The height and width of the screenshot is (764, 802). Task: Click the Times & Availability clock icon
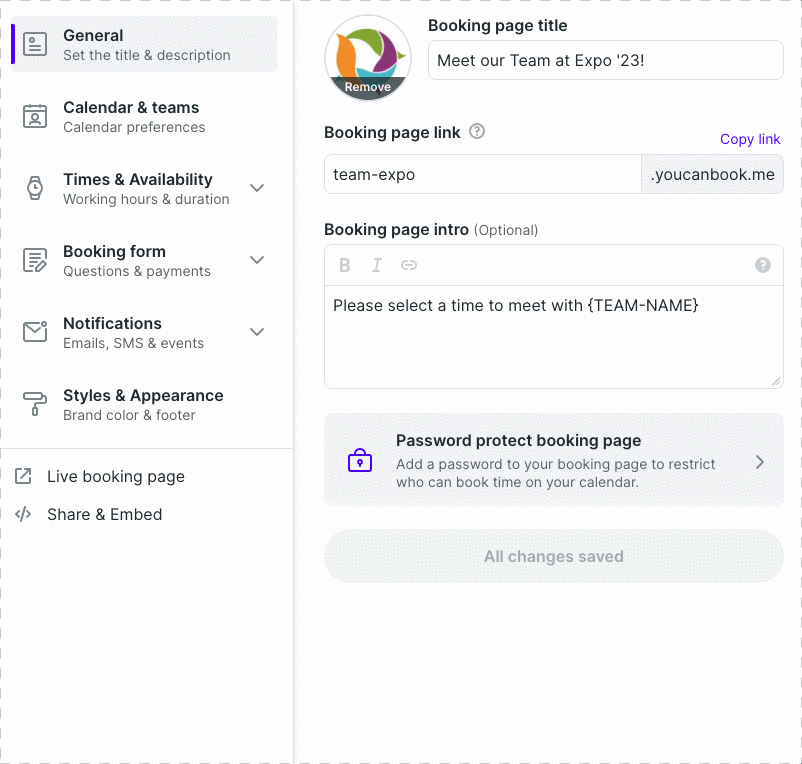point(33,188)
